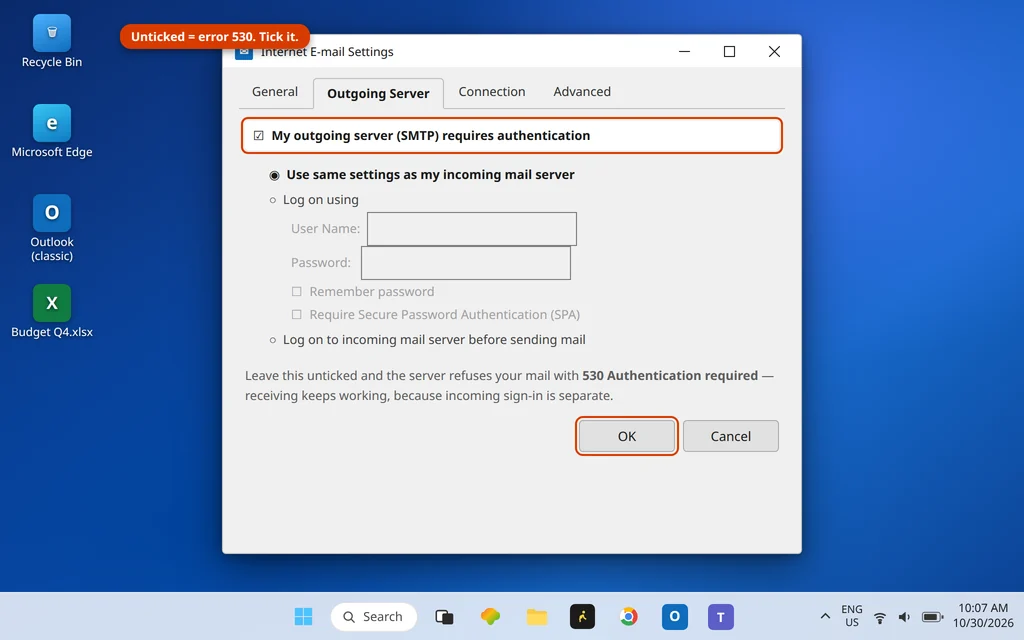Go to the Advanced tab
The image size is (1024, 640).
(582, 92)
